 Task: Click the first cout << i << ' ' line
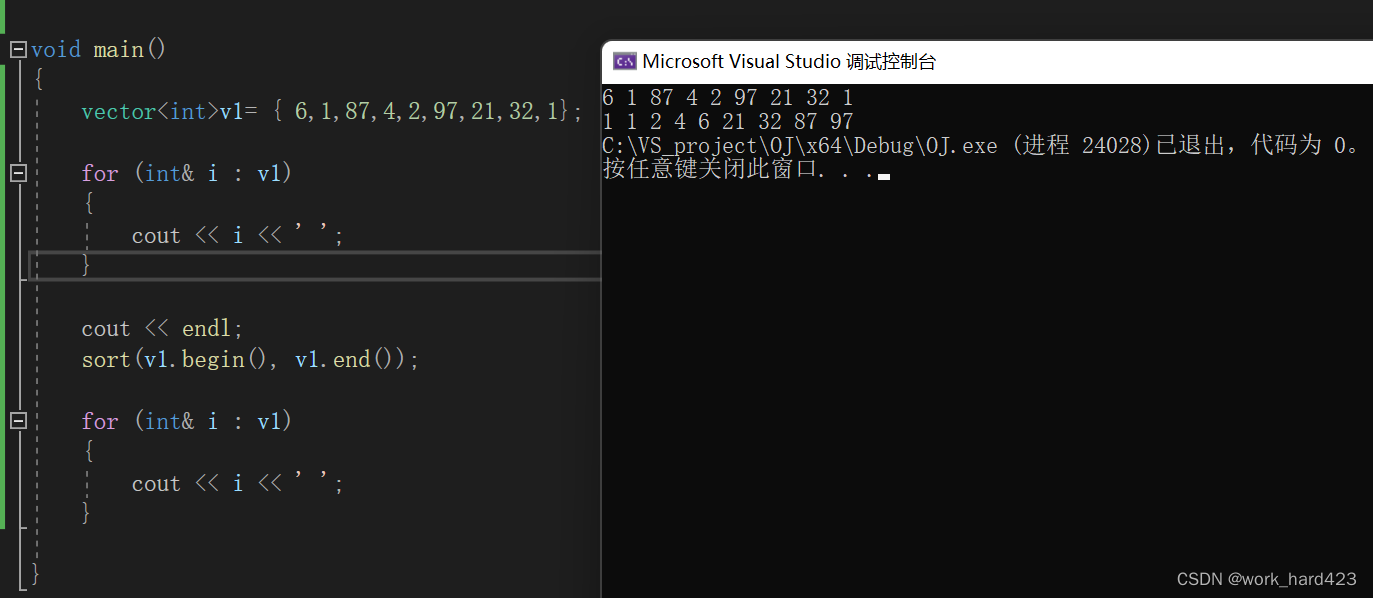point(238,235)
